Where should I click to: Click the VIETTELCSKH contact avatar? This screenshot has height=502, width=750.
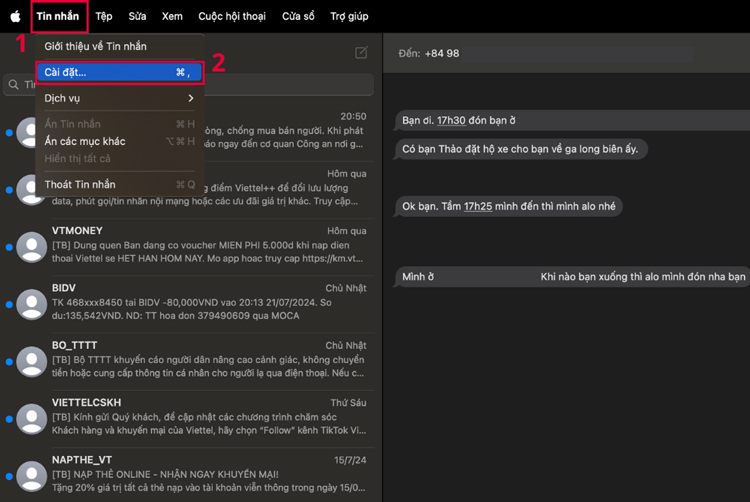click(x=32, y=419)
